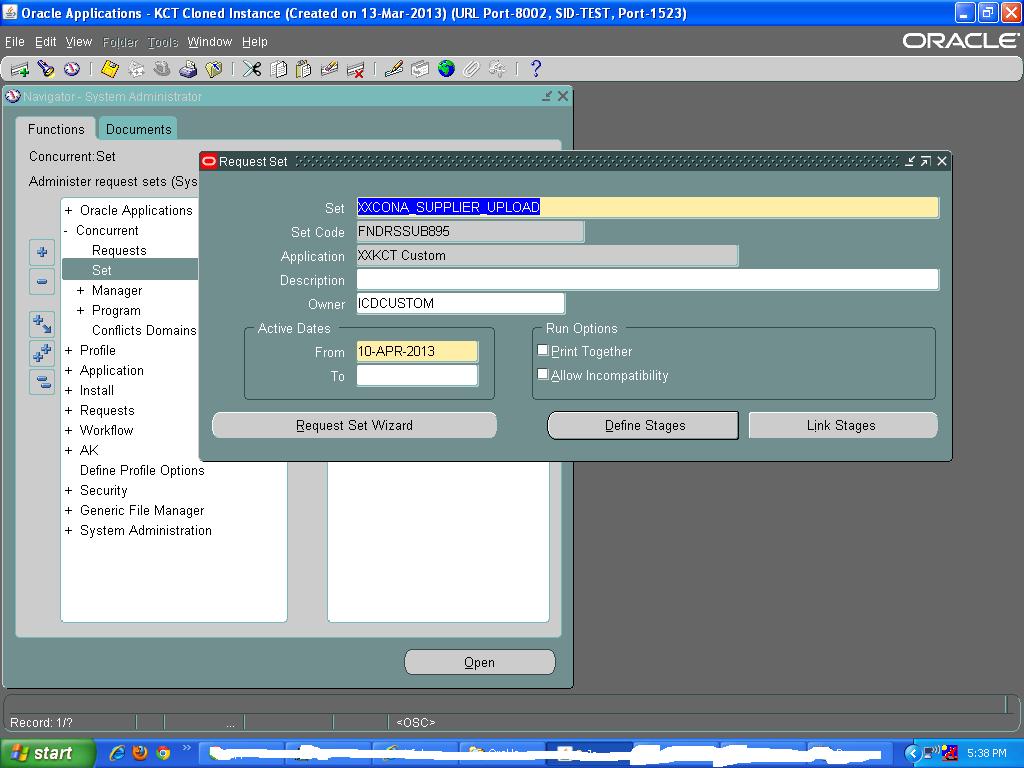This screenshot has height=768, width=1024.
Task: Click the Navigator expand plus side button
Action: point(42,252)
